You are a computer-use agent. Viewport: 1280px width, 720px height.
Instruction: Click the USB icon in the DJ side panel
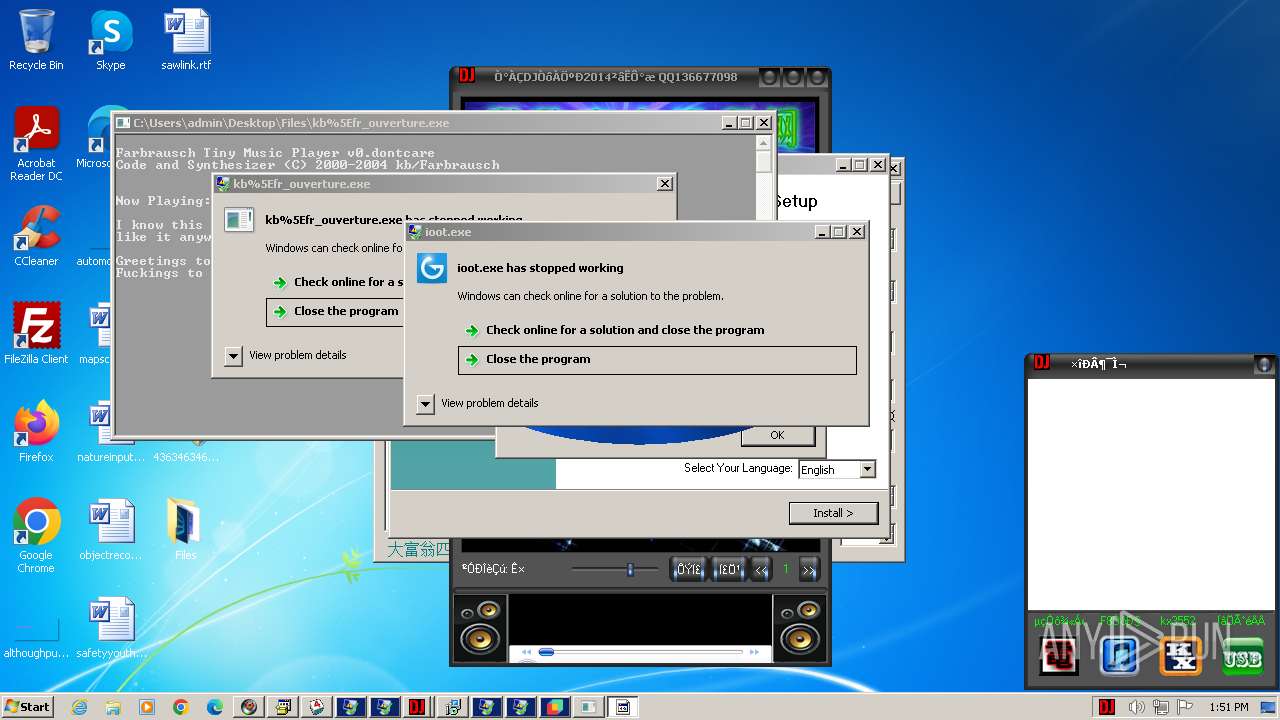tap(1241, 657)
